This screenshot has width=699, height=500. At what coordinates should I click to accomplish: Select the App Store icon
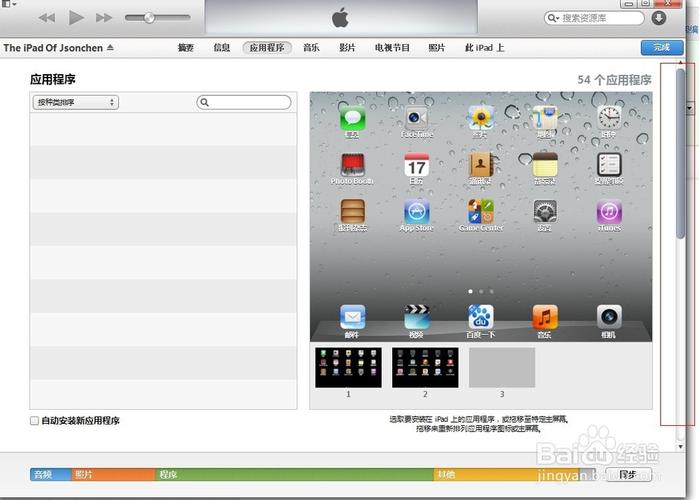417,211
